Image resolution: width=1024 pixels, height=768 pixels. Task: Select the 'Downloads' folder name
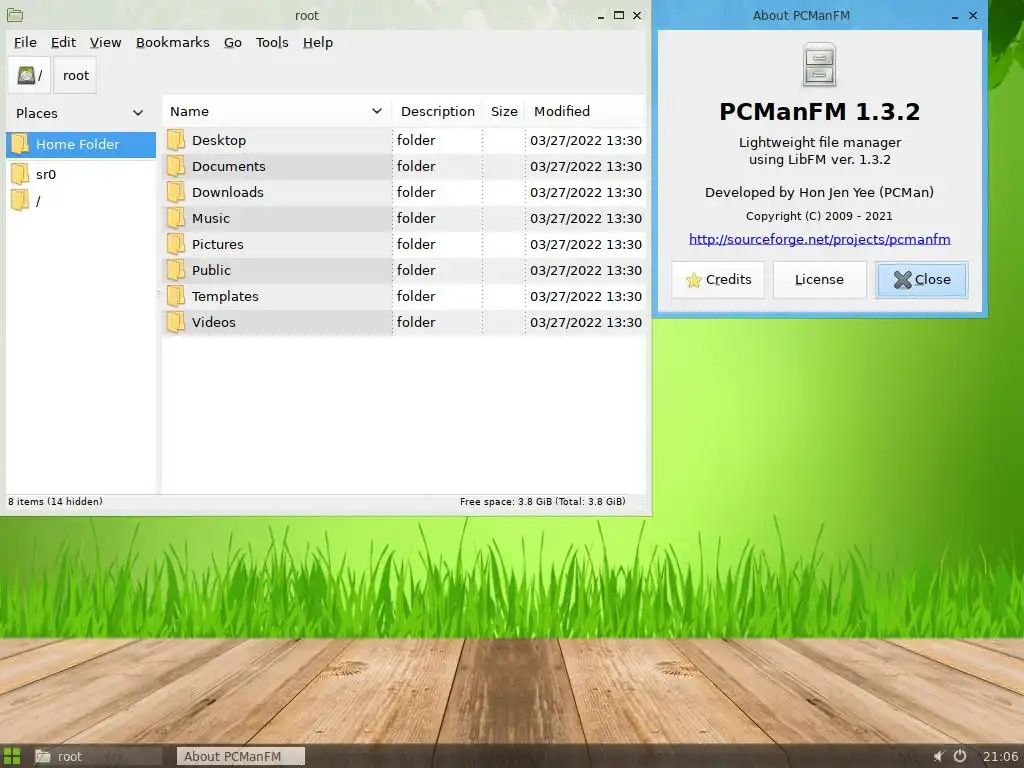pos(228,193)
